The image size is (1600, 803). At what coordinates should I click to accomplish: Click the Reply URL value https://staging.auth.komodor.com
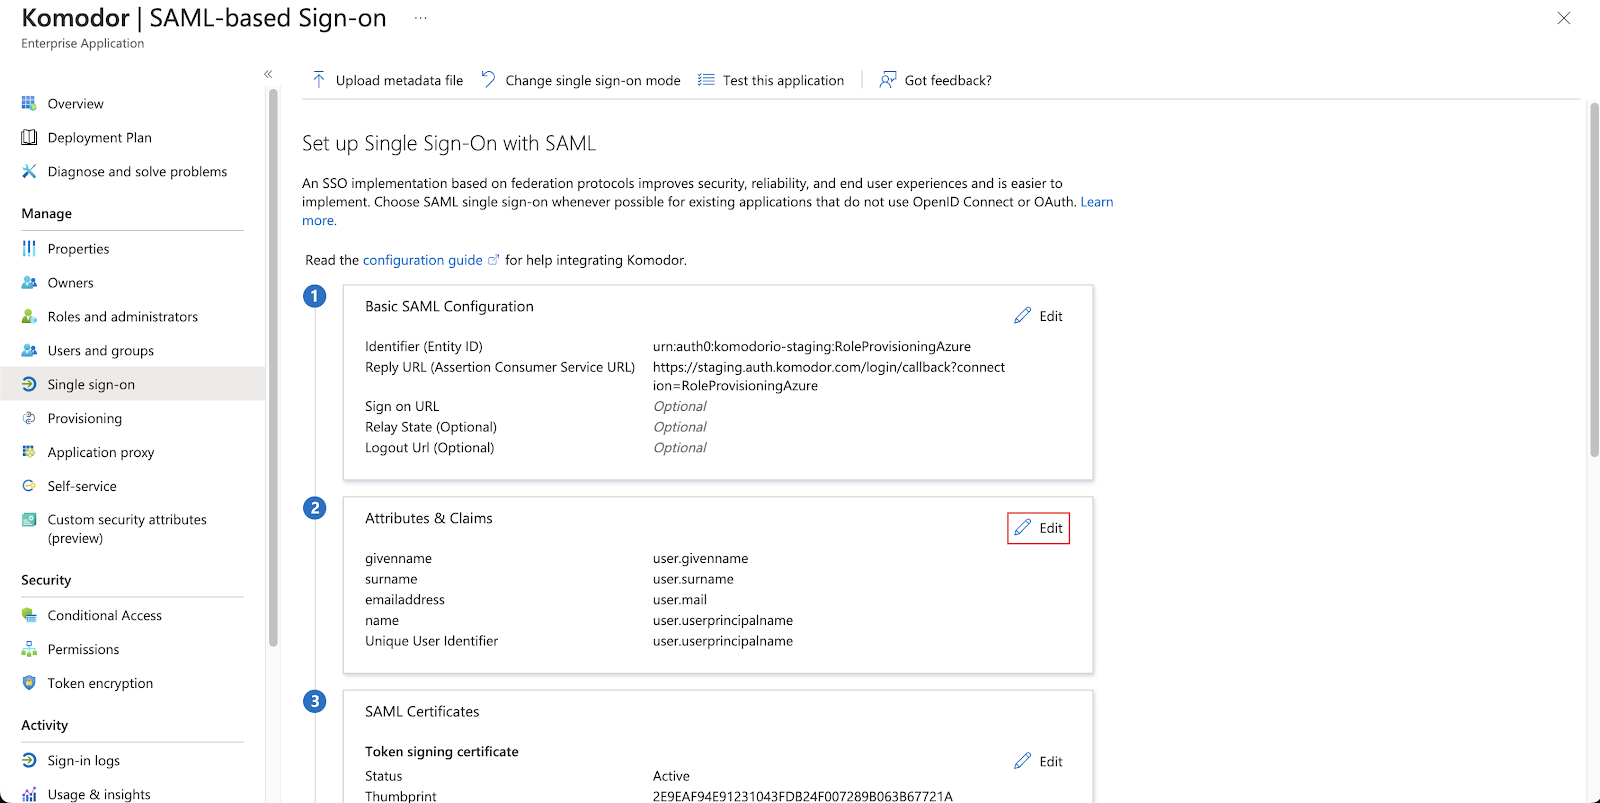(x=828, y=376)
